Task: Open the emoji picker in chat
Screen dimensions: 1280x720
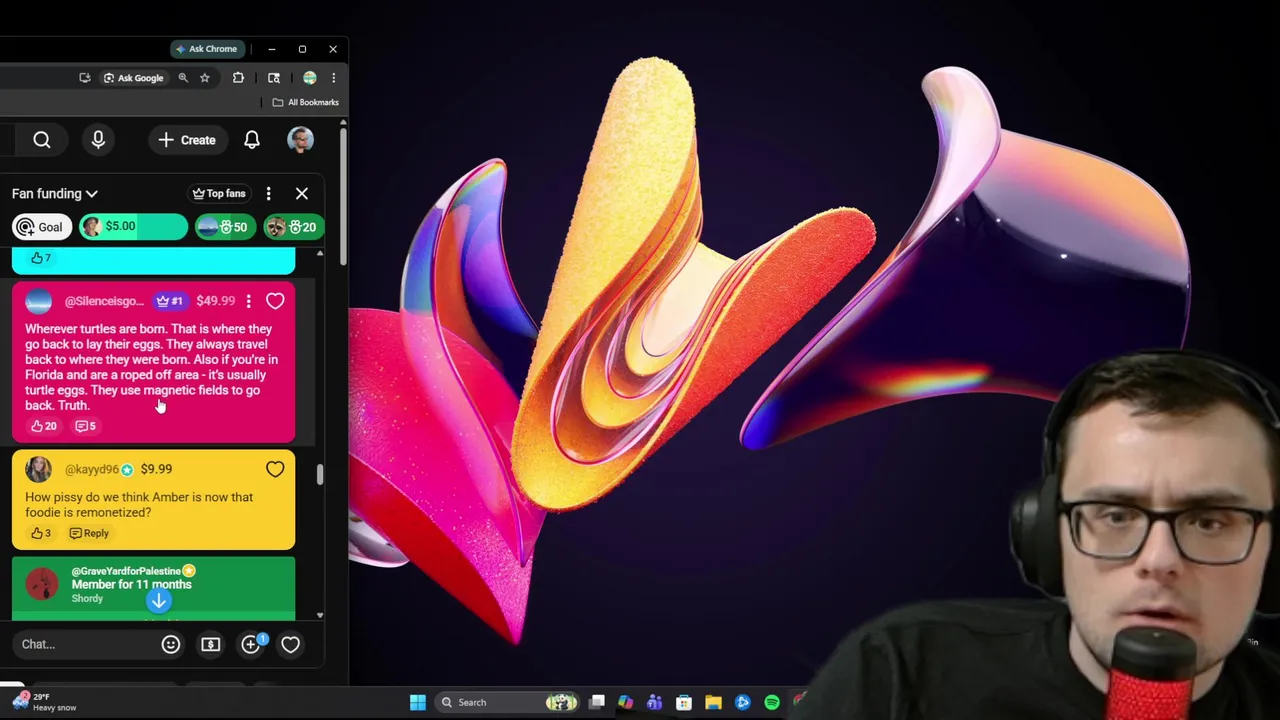Action: pos(171,645)
